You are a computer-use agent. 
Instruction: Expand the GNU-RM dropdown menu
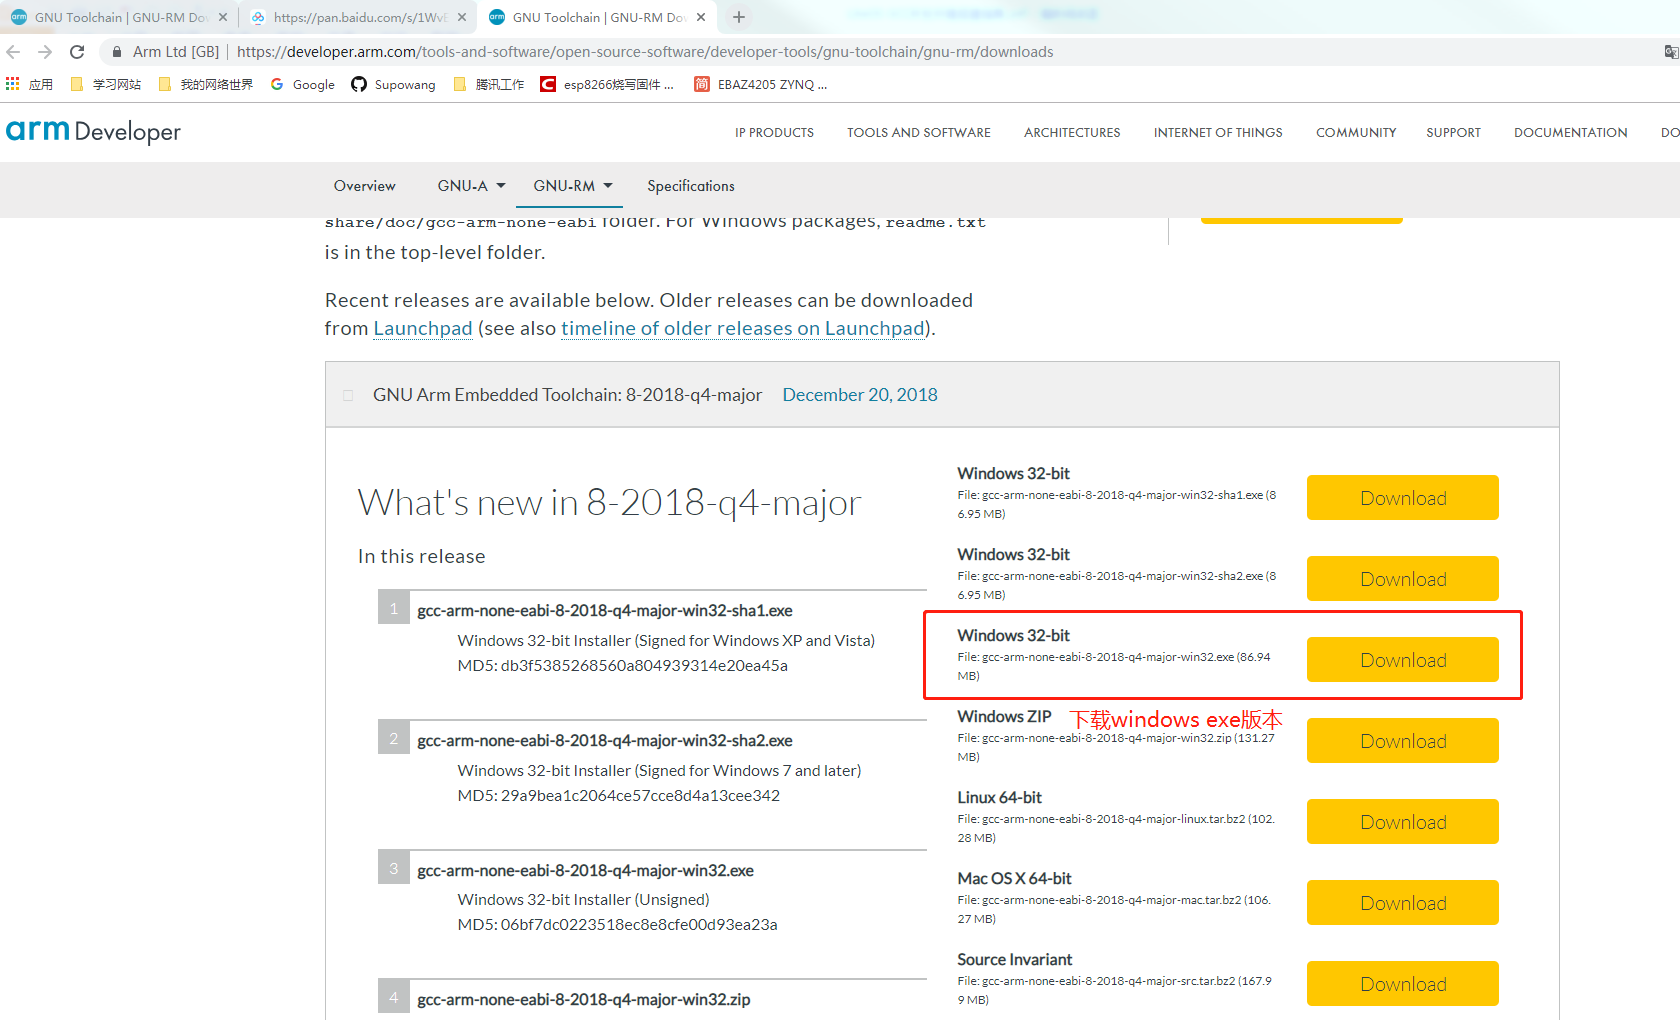click(x=572, y=186)
